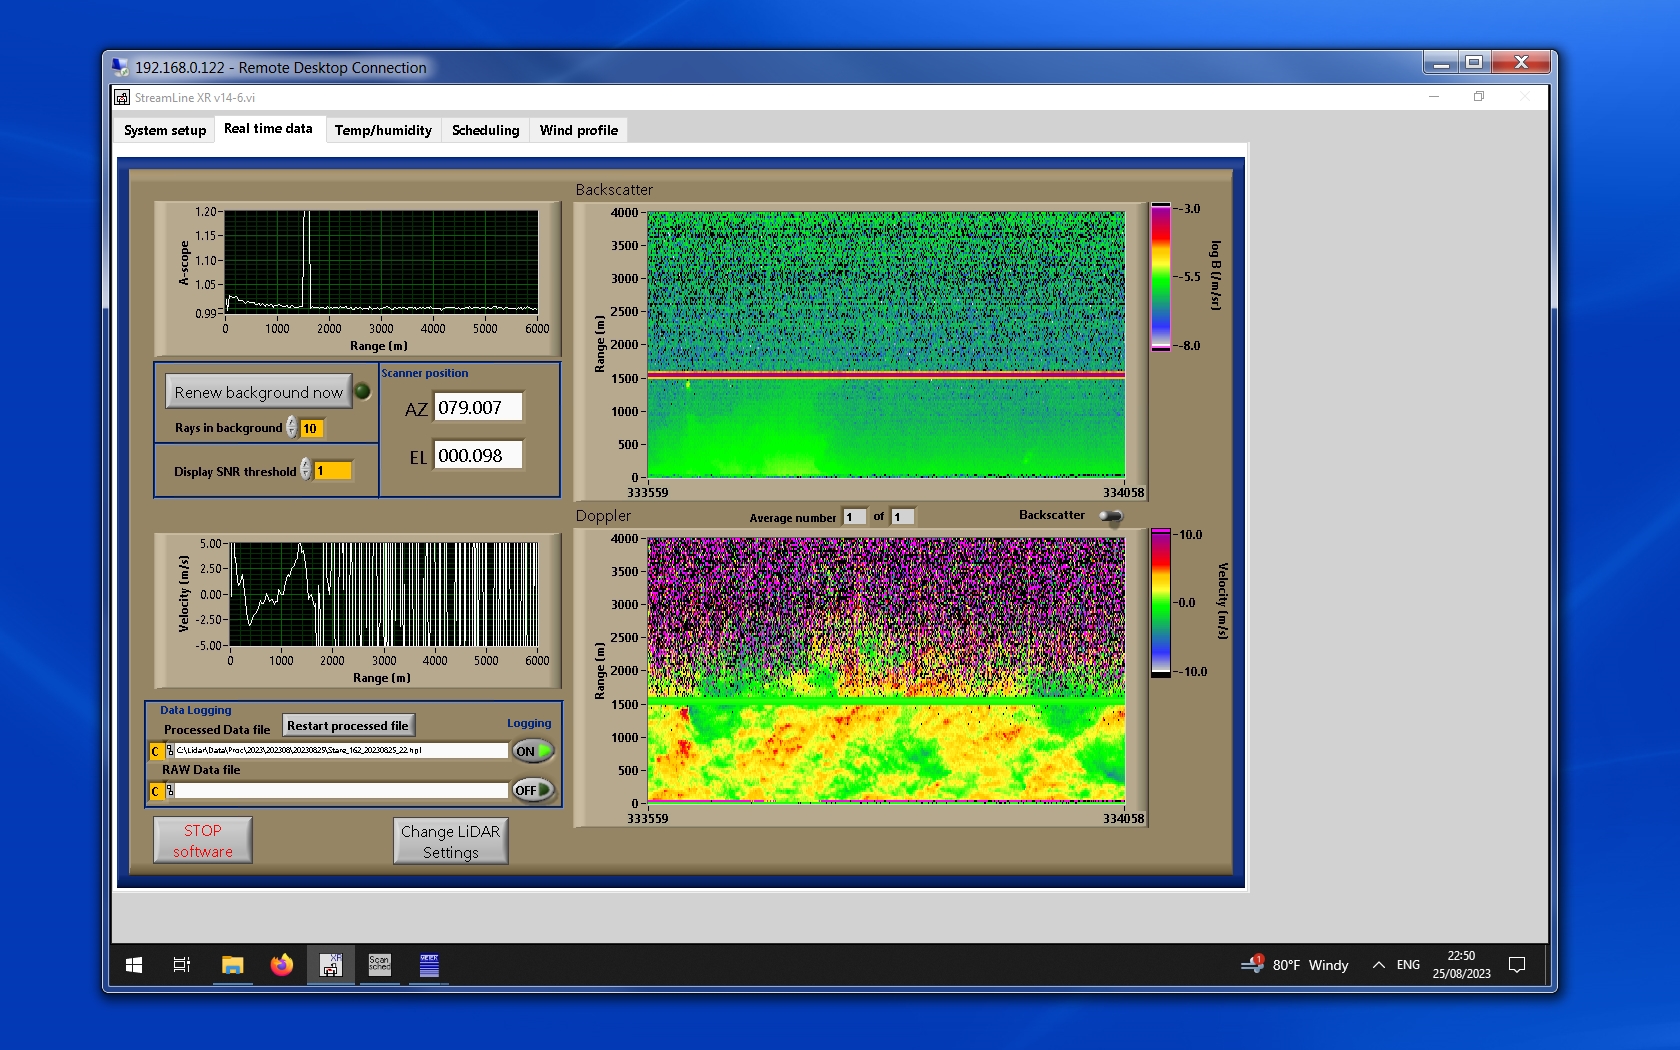
Task: Click the Backscatter color scale bar
Action: coord(1160,277)
